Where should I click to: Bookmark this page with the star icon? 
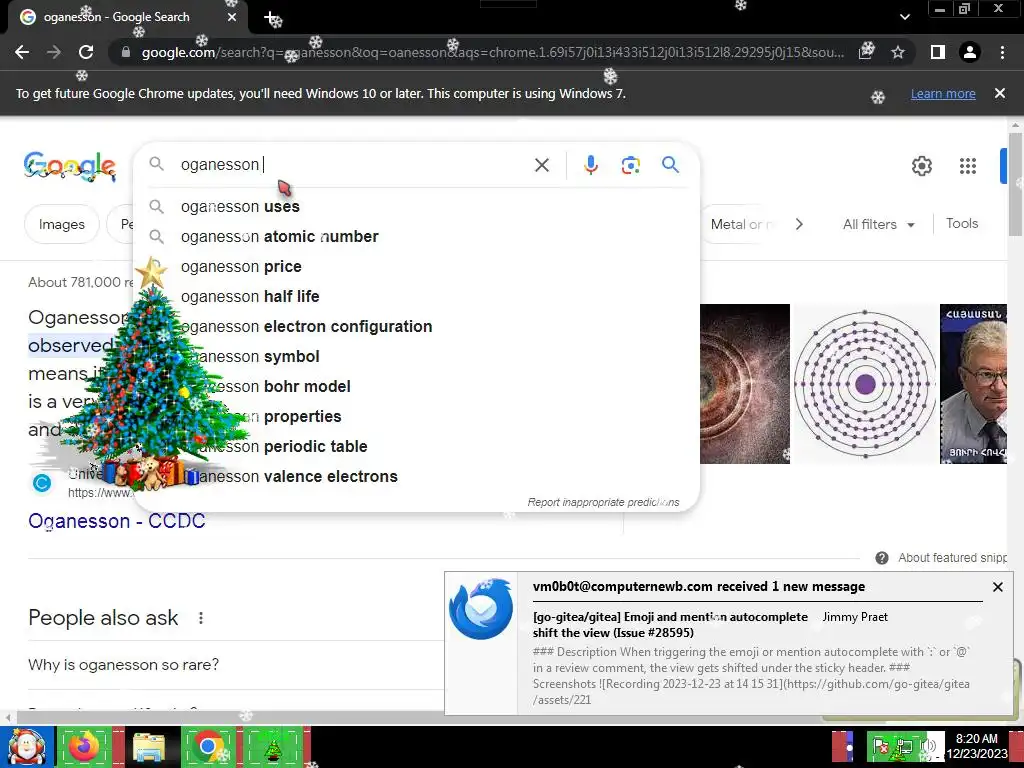[x=898, y=52]
